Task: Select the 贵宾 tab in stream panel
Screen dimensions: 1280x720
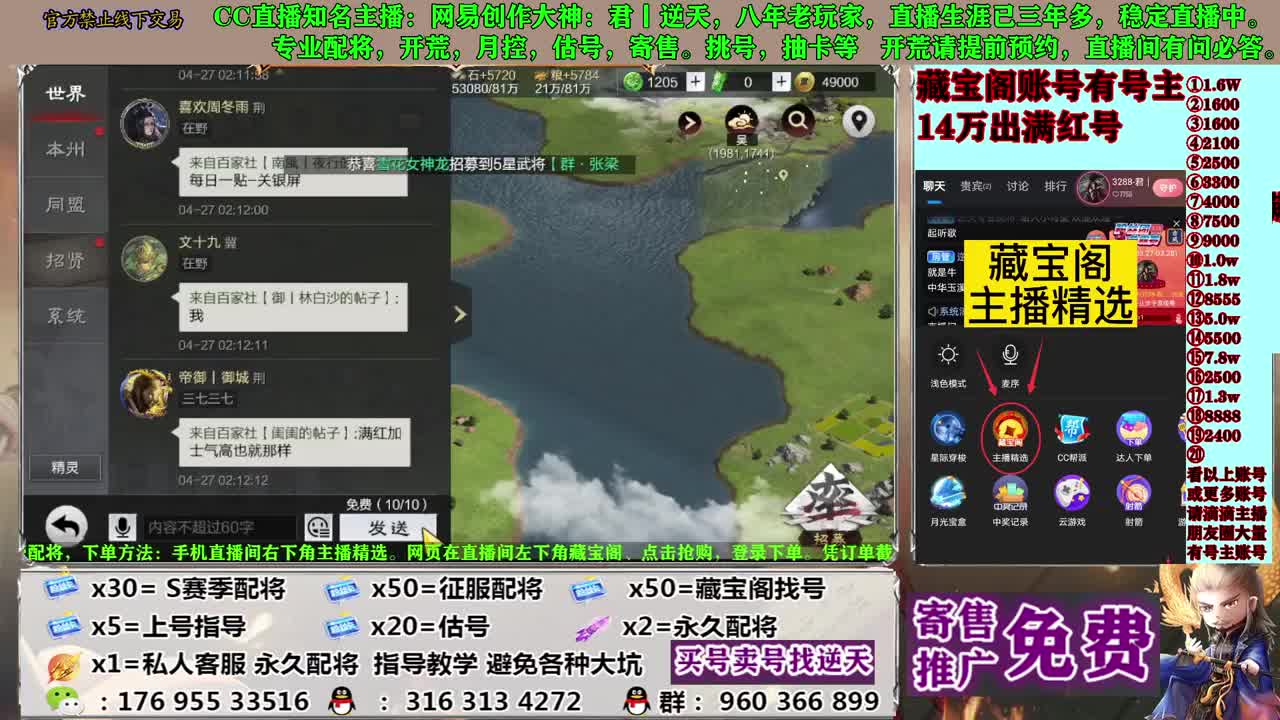Action: pos(974,186)
